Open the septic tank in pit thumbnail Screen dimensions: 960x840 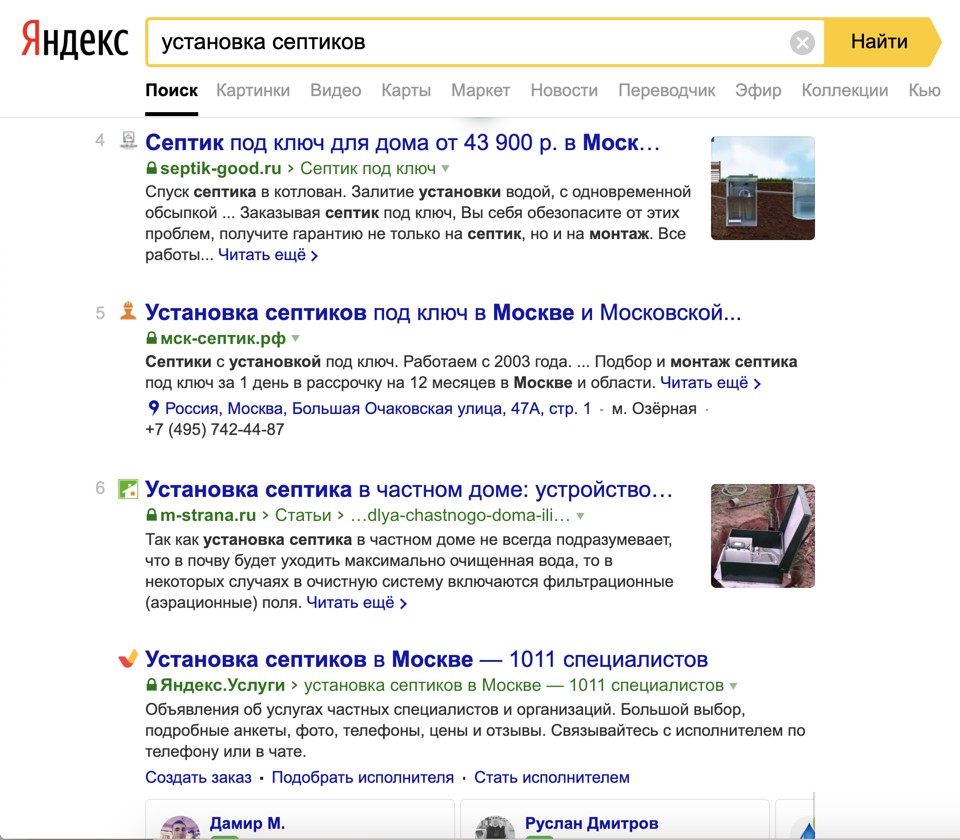pos(762,536)
